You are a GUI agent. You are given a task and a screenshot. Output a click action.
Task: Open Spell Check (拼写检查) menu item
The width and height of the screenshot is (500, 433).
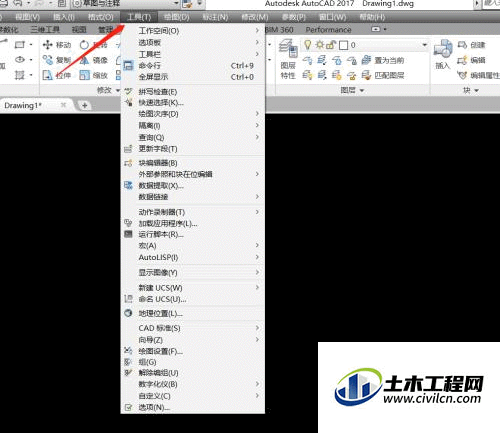(193, 92)
